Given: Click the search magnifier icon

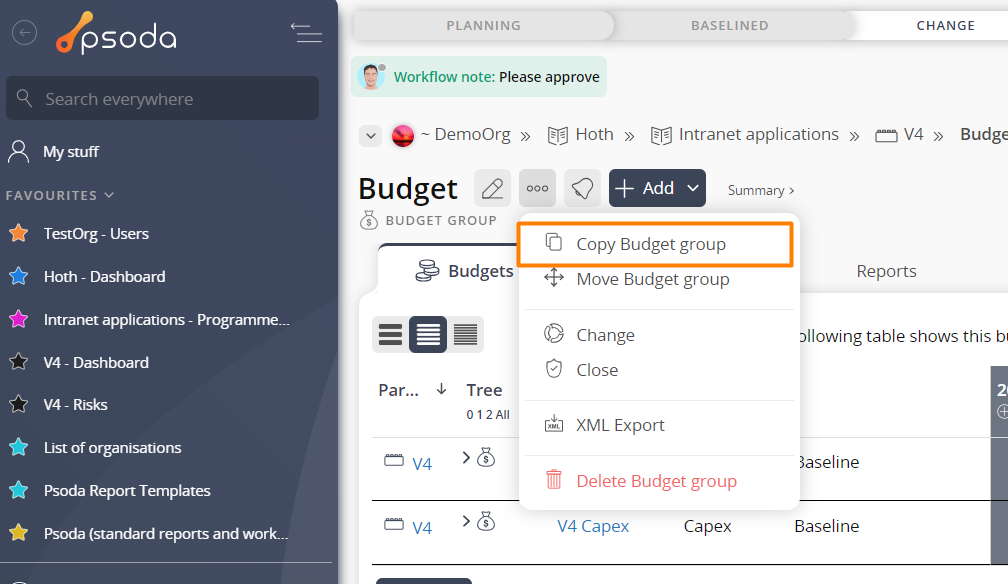Looking at the screenshot, I should pos(24,98).
